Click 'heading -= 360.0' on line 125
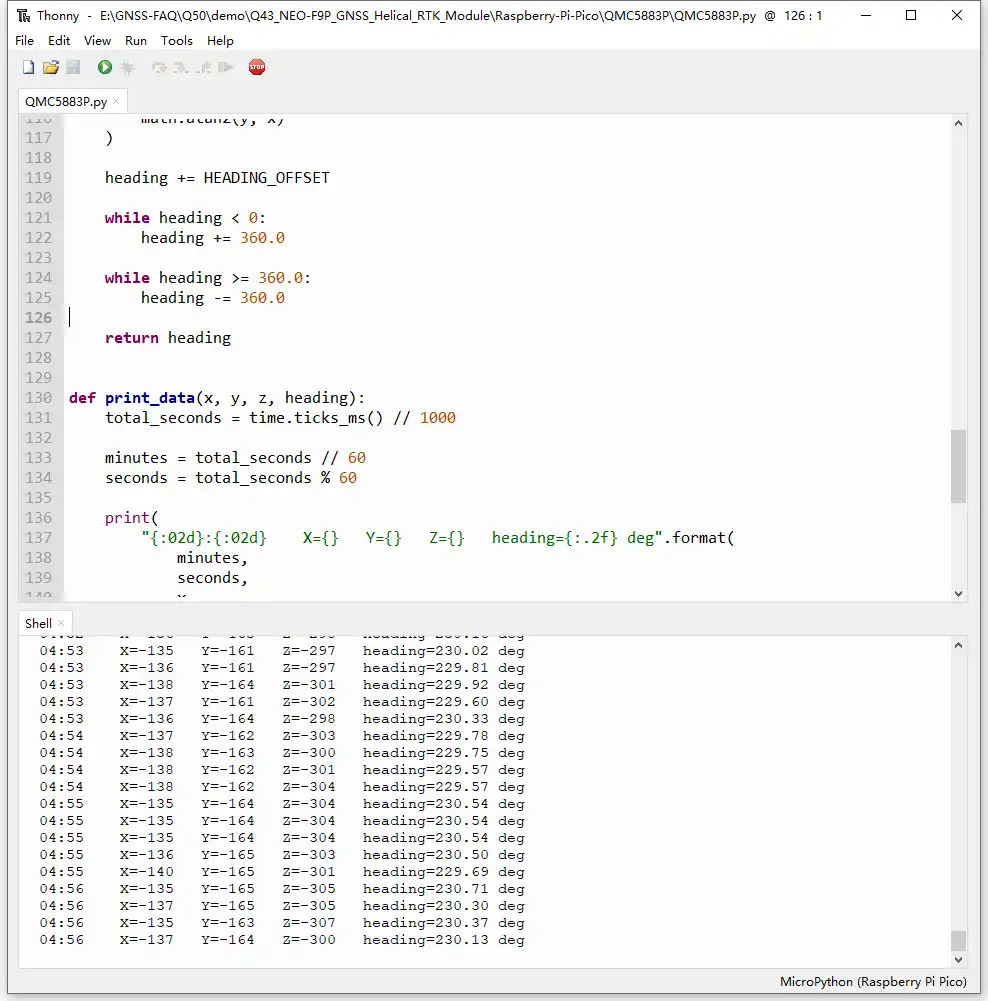988x1001 pixels. click(213, 297)
